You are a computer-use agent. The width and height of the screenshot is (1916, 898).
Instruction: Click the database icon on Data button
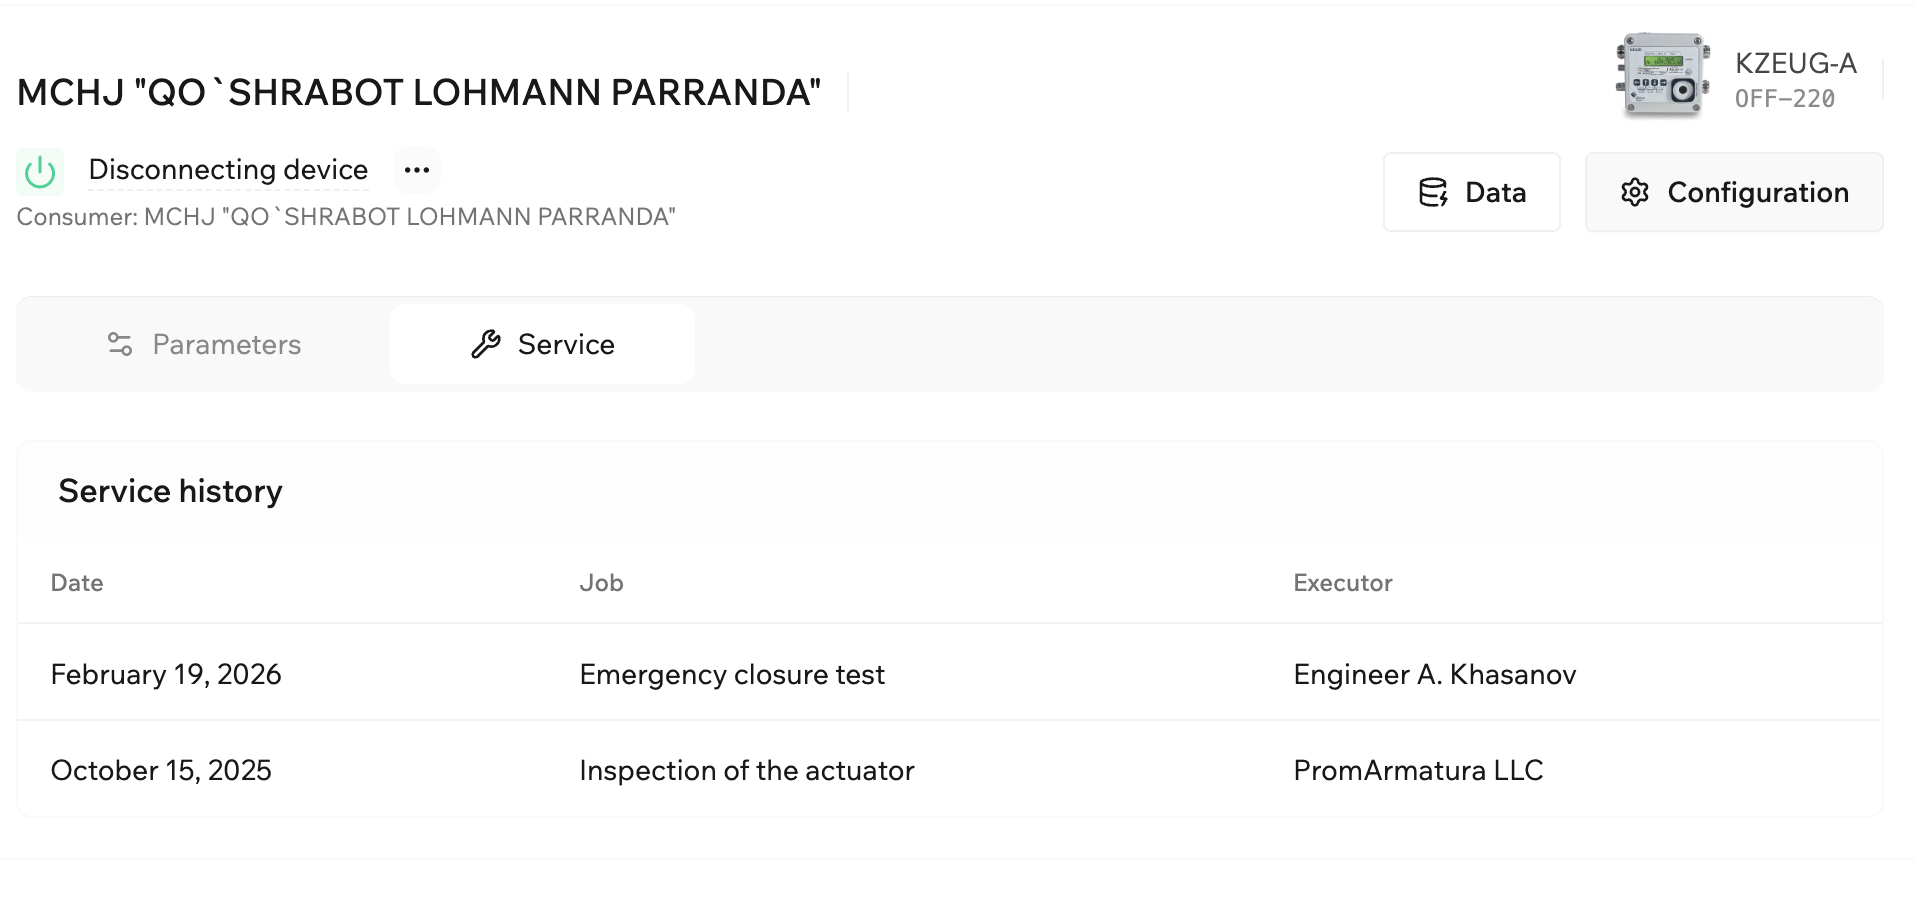(x=1433, y=192)
